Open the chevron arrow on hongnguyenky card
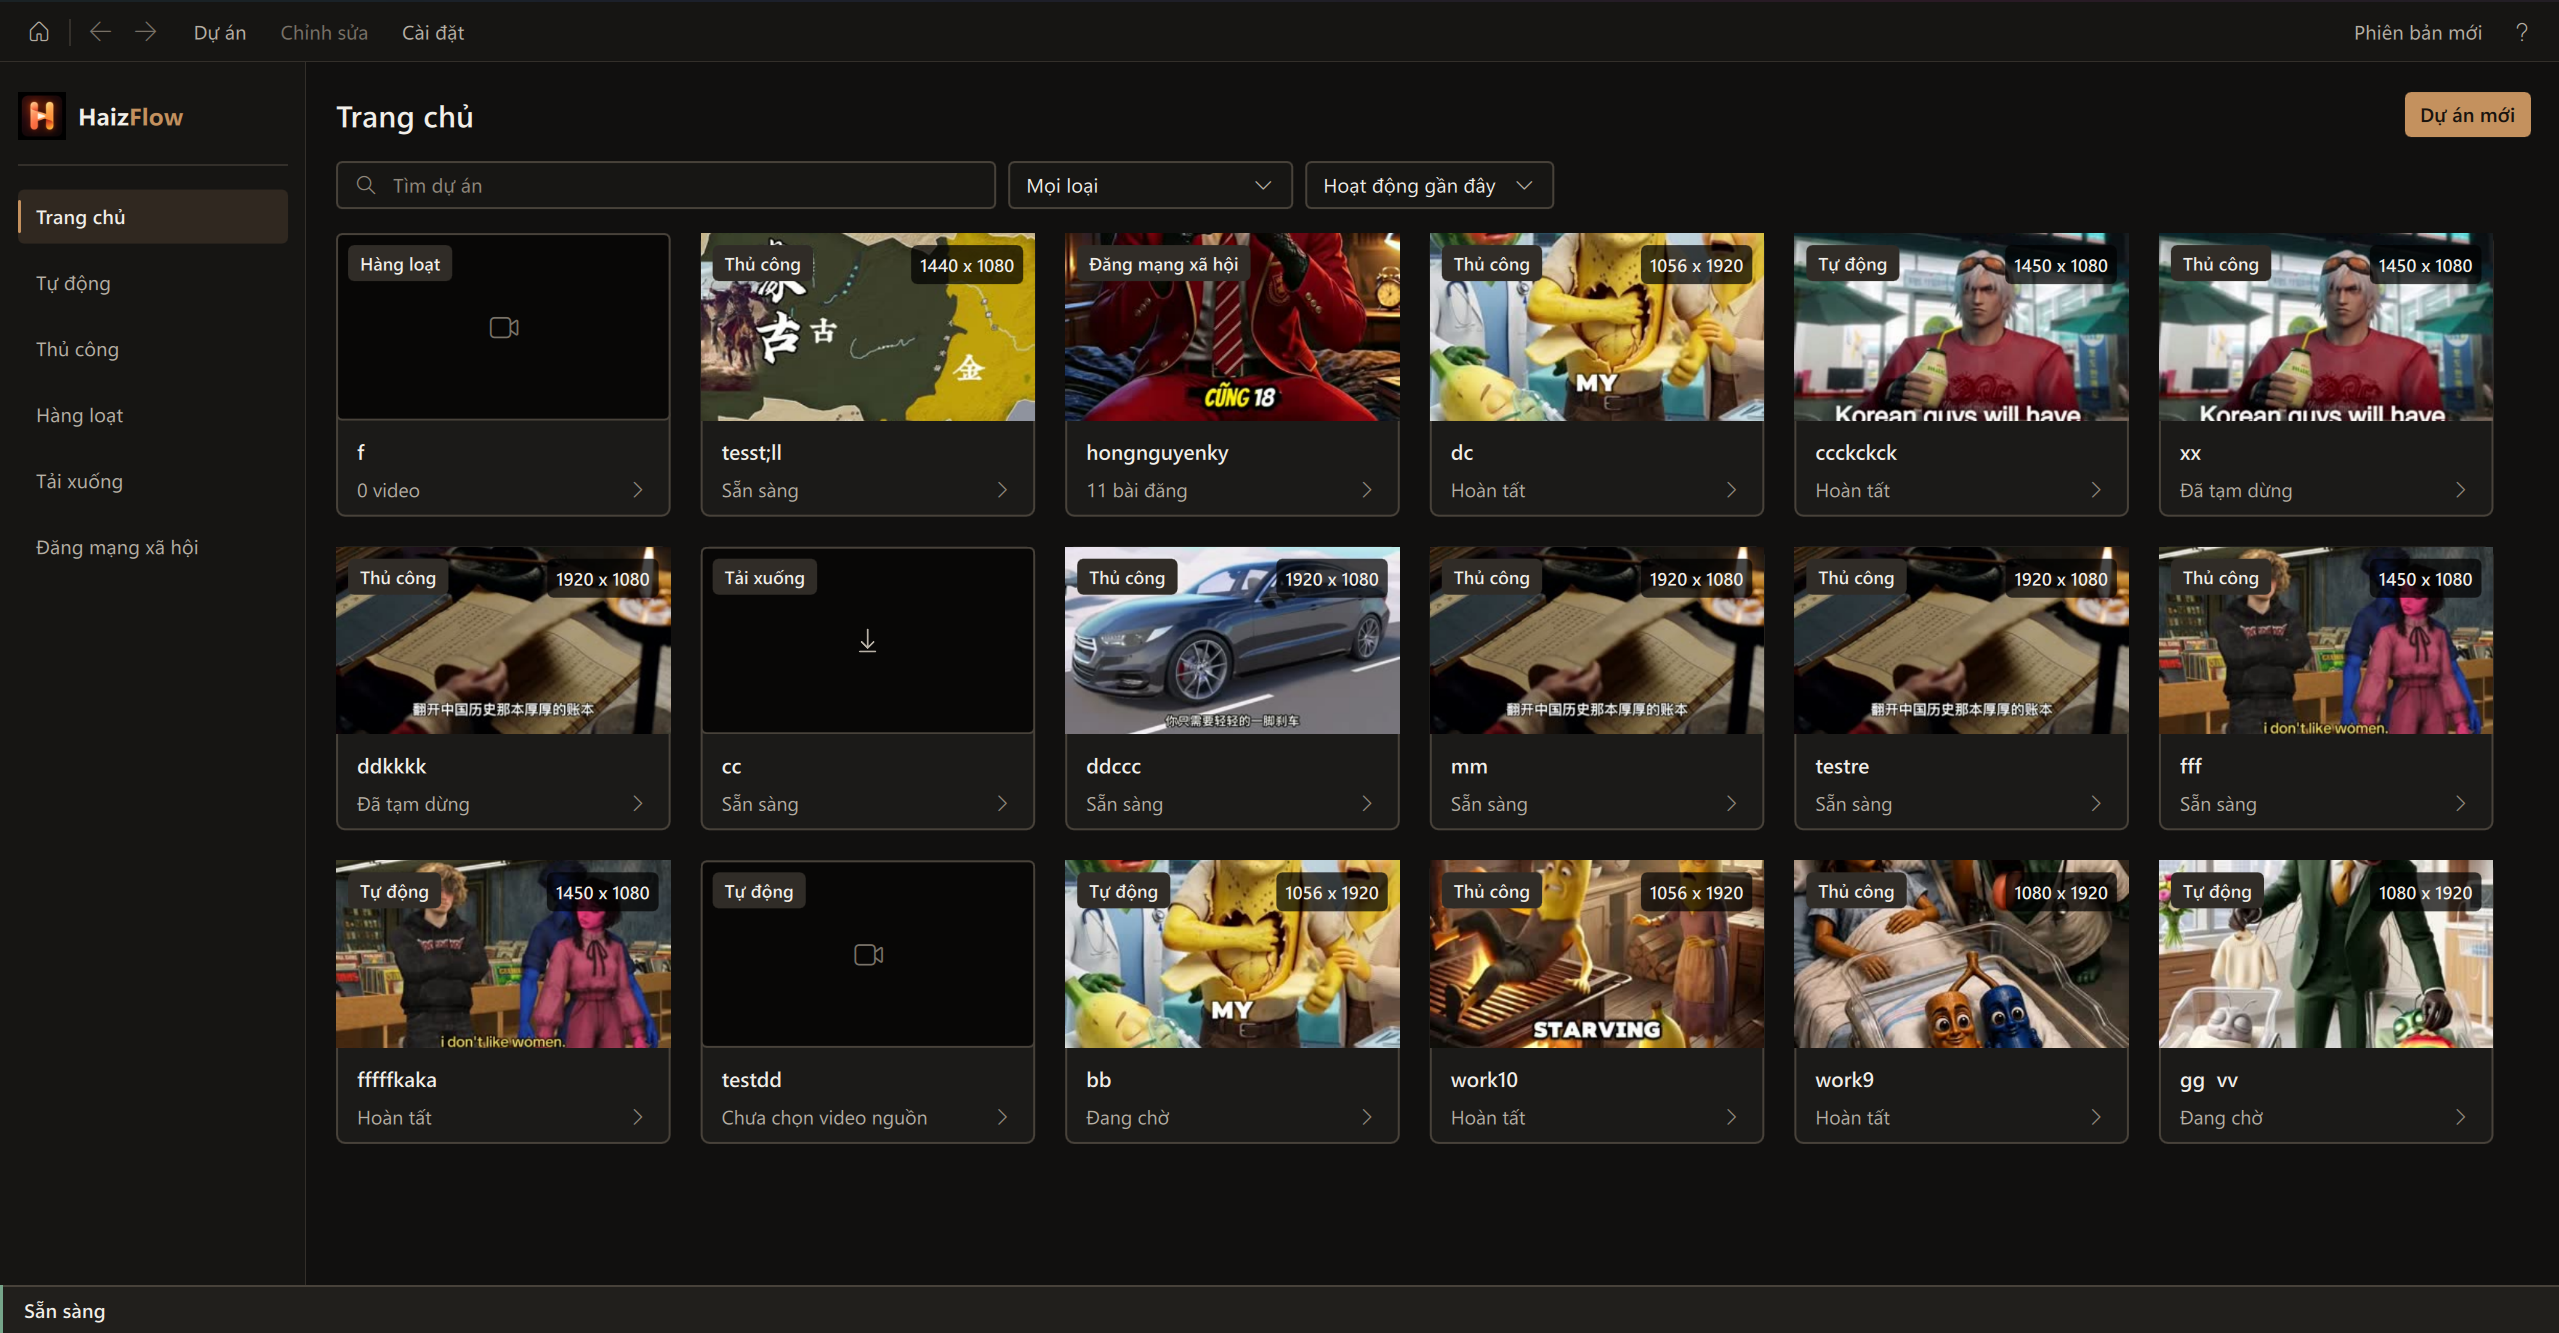Screen dimensions: 2559x1333 click(1367, 490)
